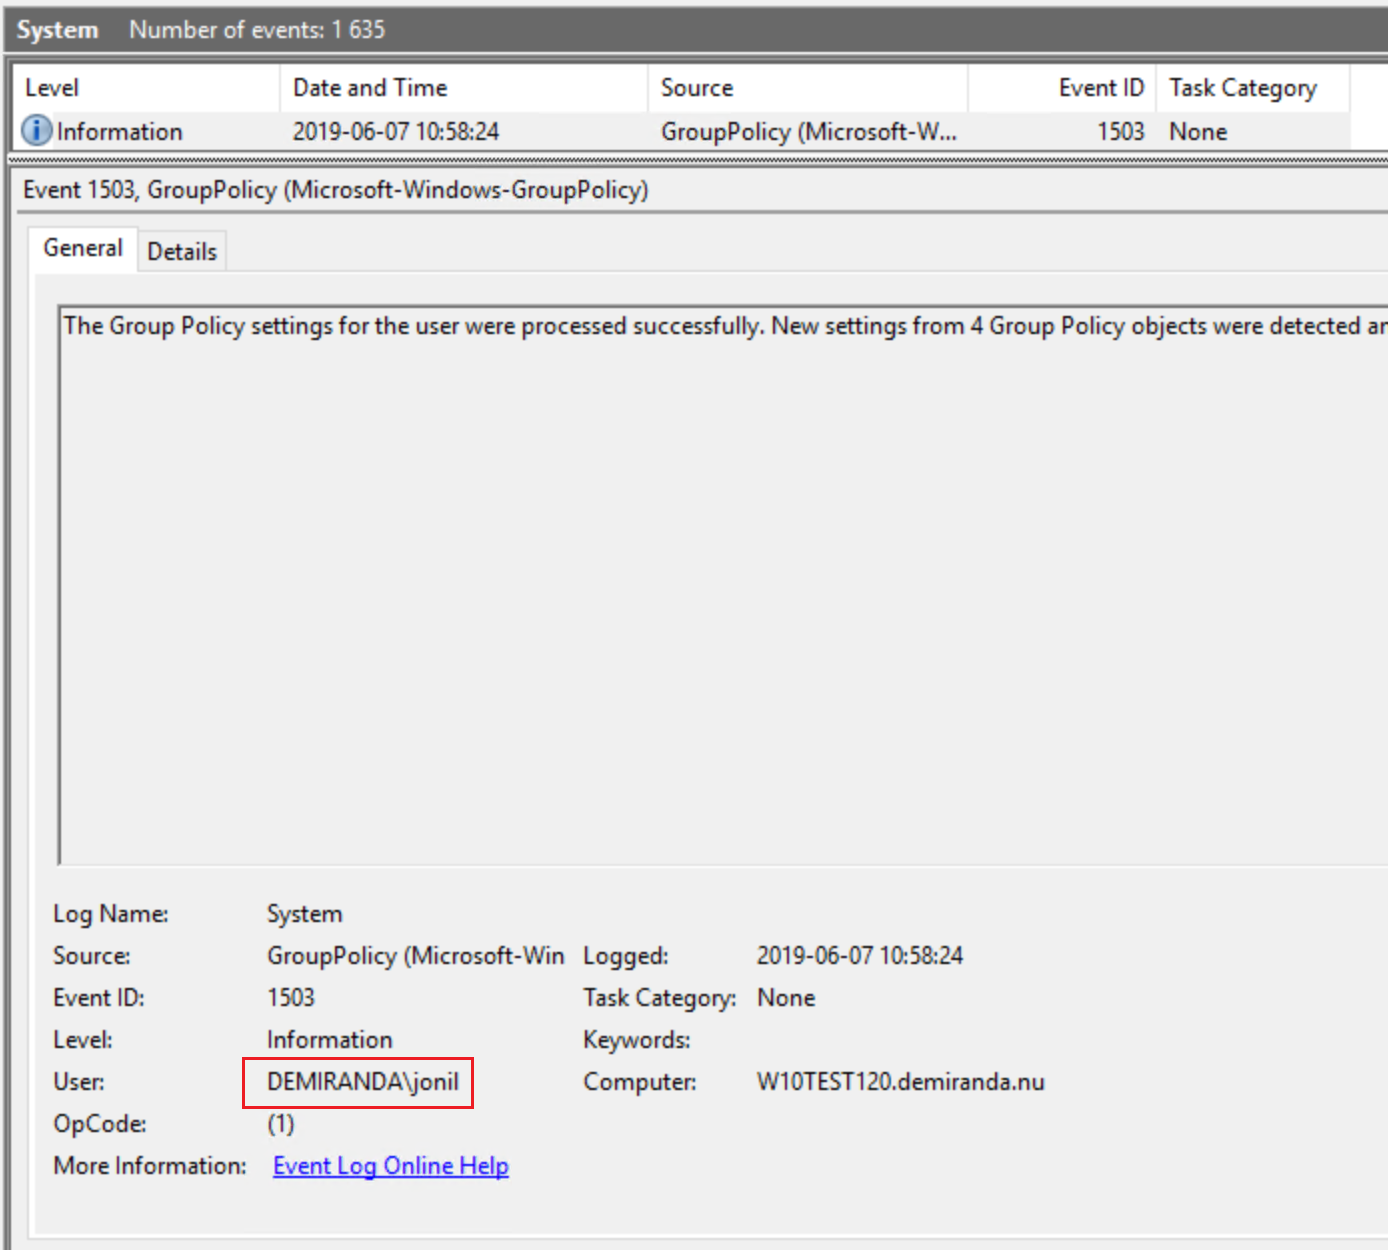Click the Computer value W10TEST120.demiranda.nu
Viewport: 1388px width, 1250px height.
point(901,1081)
